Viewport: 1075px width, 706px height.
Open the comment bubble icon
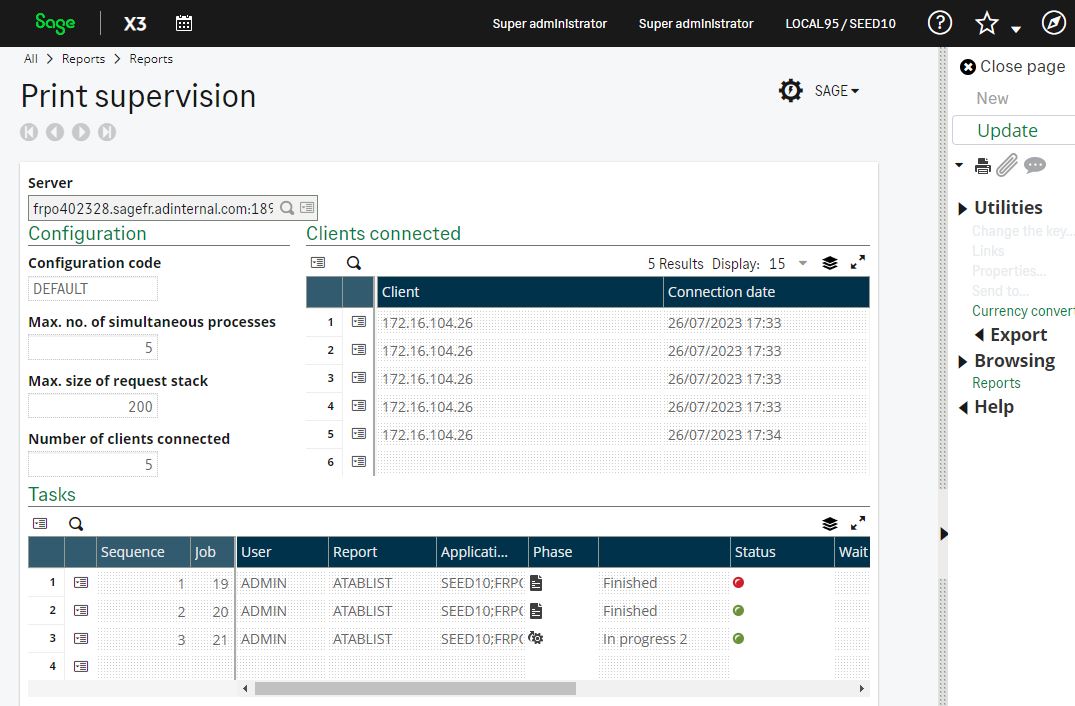(1035, 165)
